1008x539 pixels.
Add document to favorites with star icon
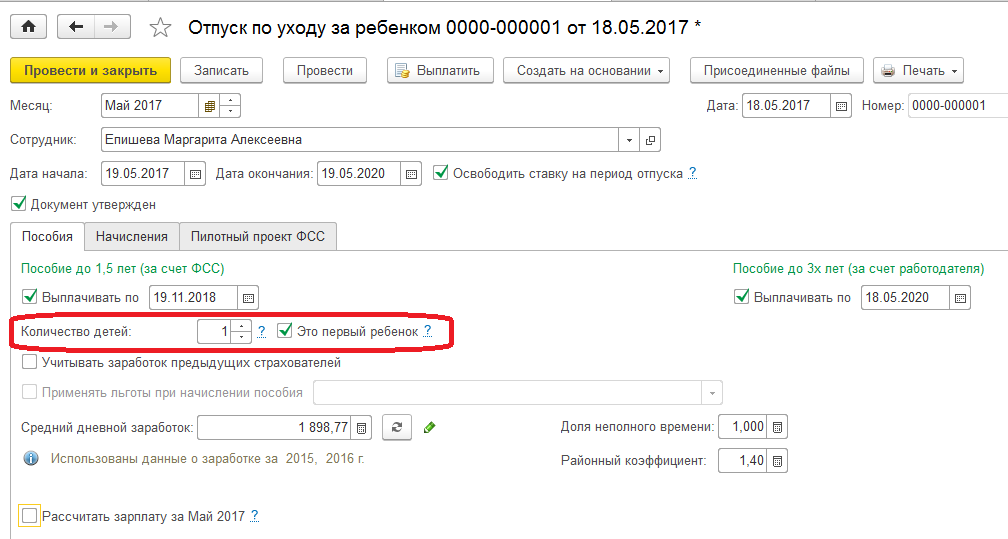(x=160, y=28)
